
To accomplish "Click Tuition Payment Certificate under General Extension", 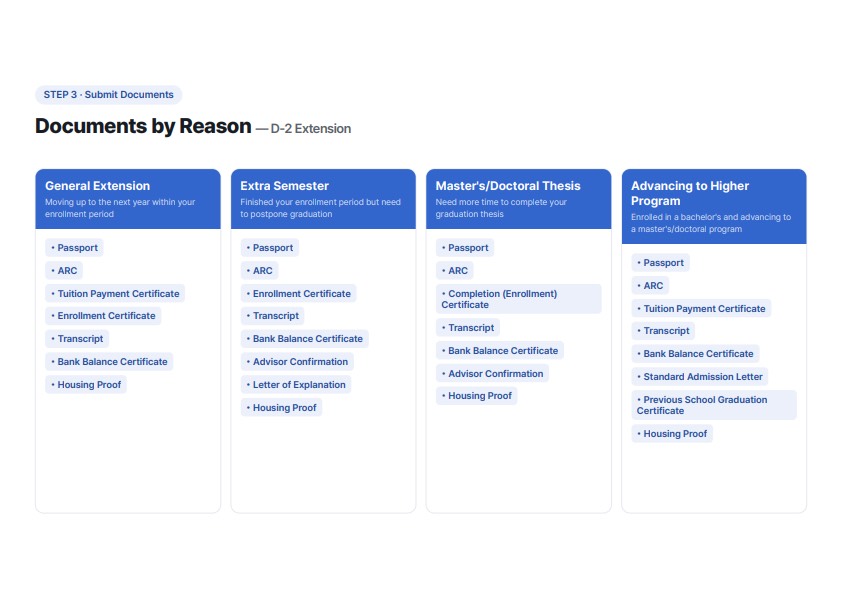I will [x=115, y=294].
